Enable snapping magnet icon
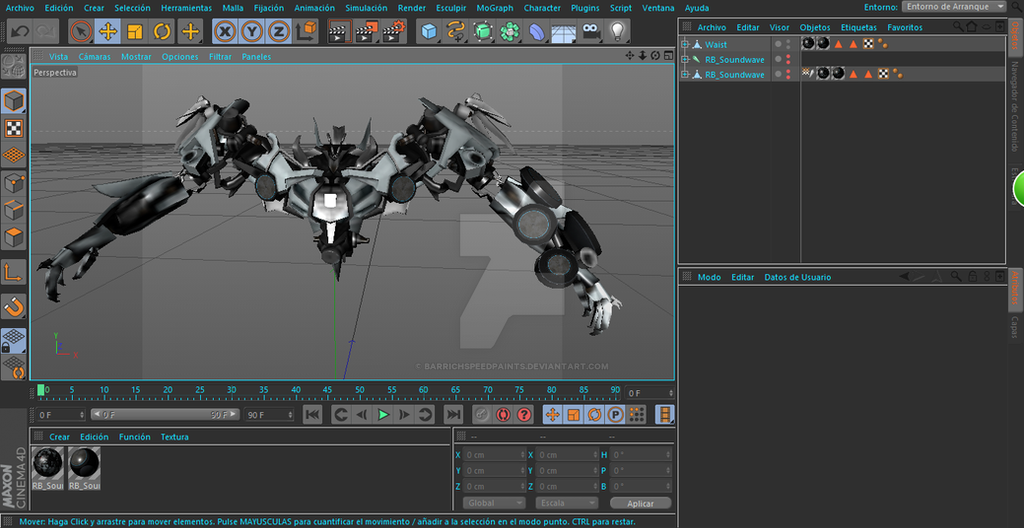1024x528 pixels. tap(14, 306)
